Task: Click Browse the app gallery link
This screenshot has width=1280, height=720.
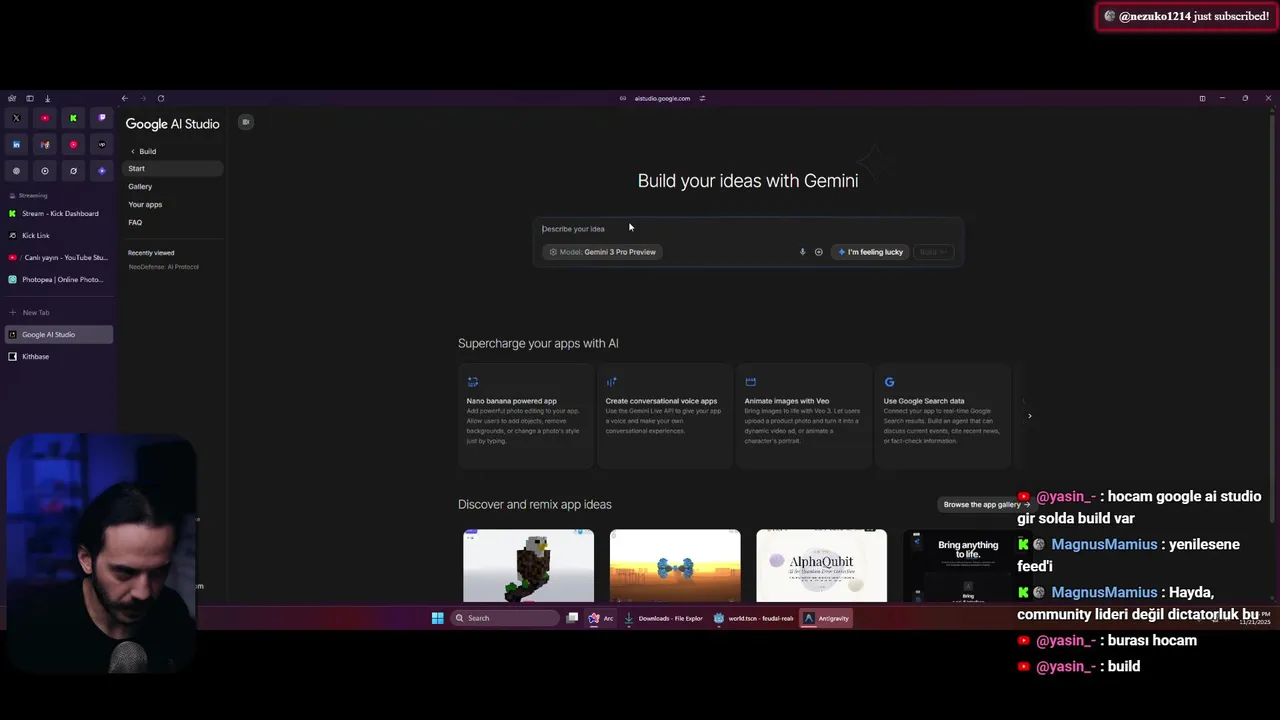Action: 986,504
